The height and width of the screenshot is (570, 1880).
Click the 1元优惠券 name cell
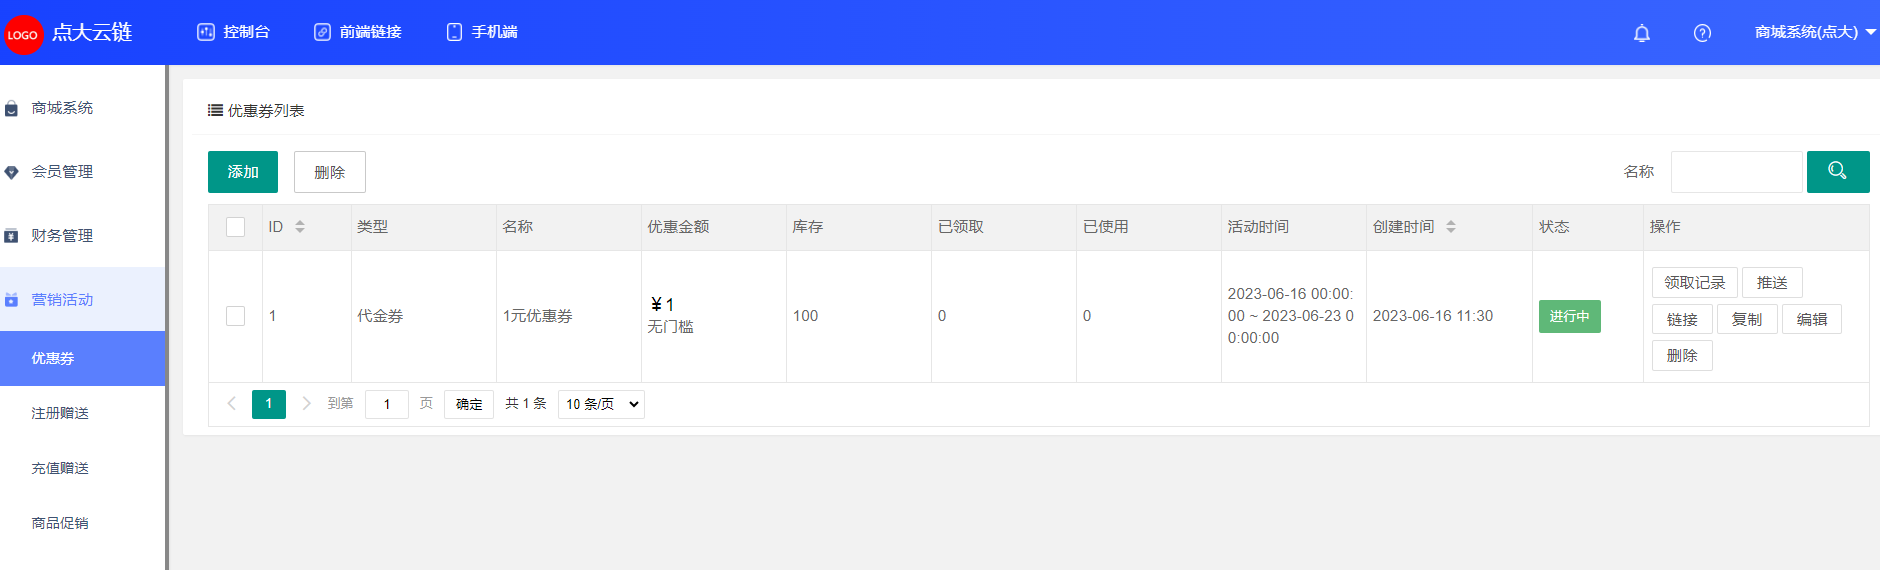click(x=569, y=316)
